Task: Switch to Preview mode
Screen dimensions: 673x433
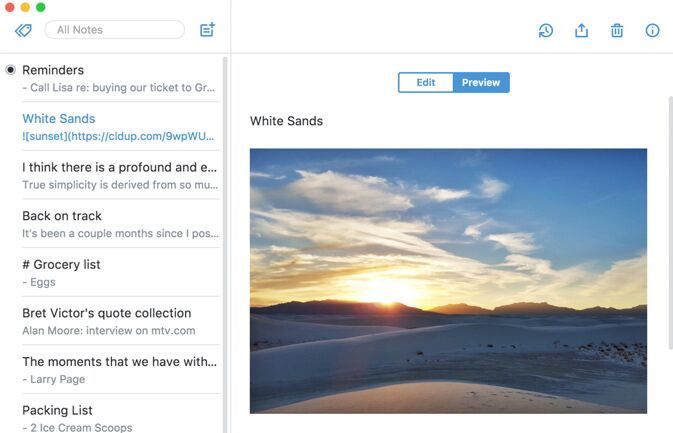Action: pyautogui.click(x=481, y=82)
